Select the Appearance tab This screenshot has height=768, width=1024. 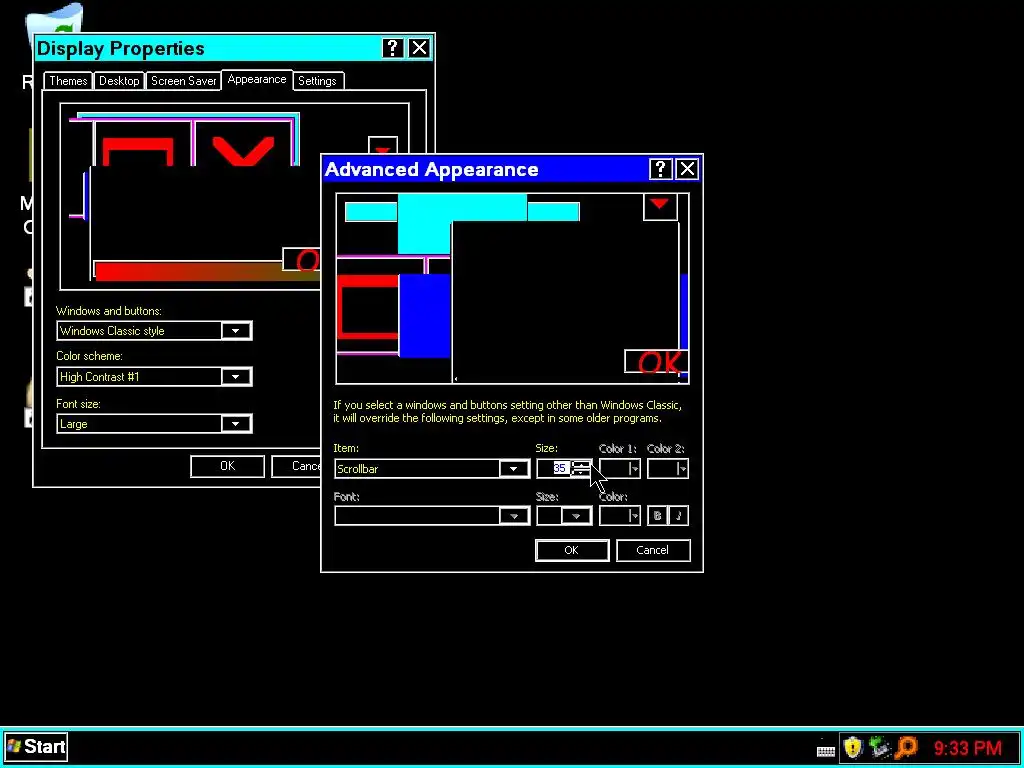click(x=257, y=79)
